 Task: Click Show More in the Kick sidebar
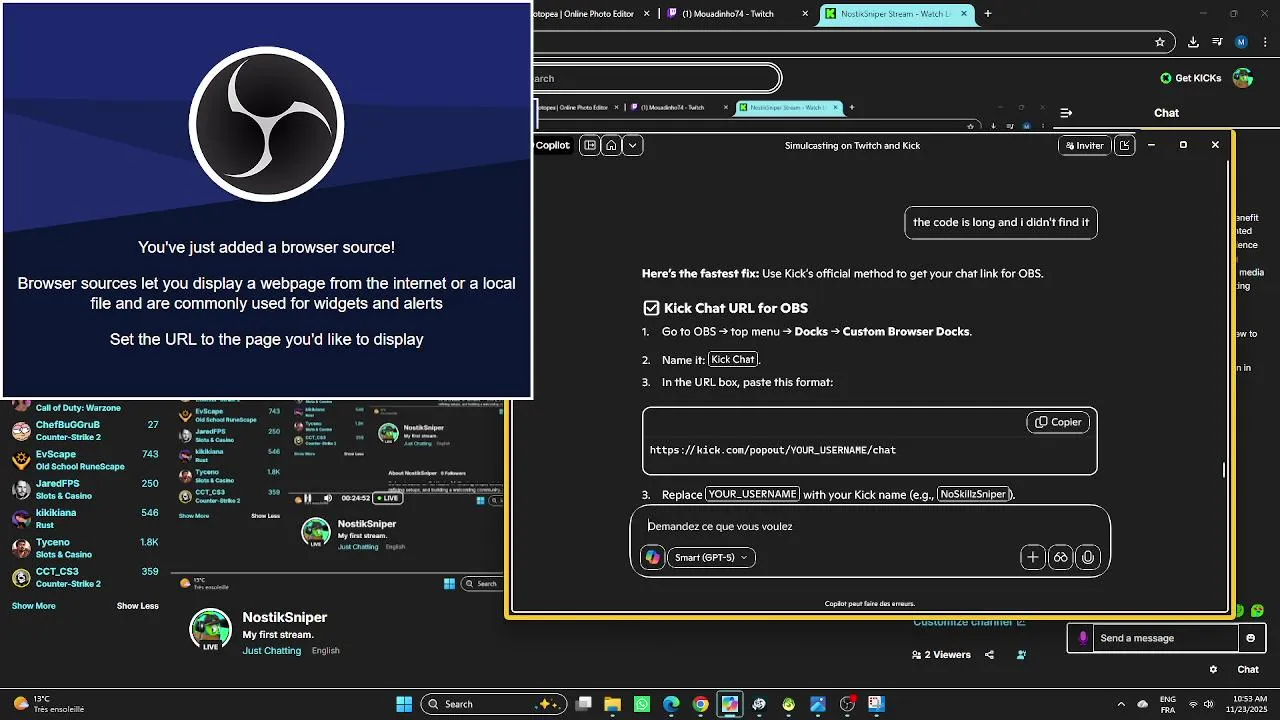click(33, 606)
